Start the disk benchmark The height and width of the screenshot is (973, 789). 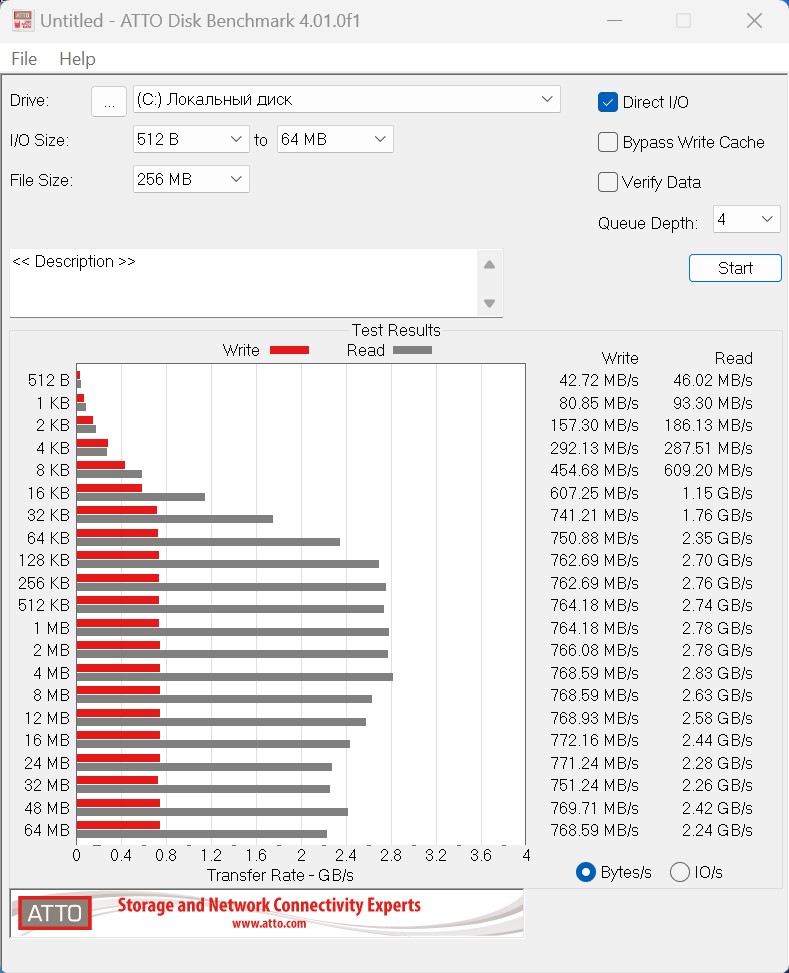click(x=735, y=268)
